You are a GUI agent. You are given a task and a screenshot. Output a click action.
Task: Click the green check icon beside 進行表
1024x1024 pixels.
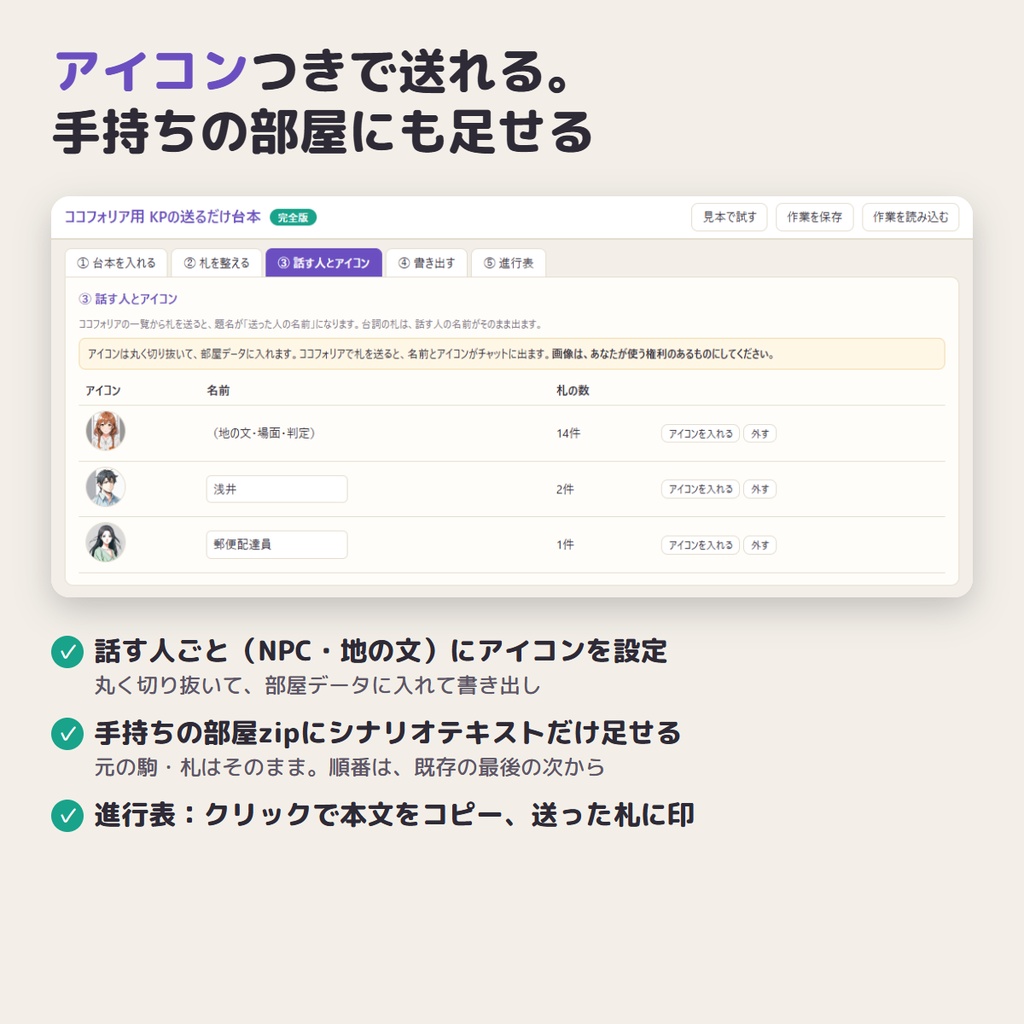[67, 816]
